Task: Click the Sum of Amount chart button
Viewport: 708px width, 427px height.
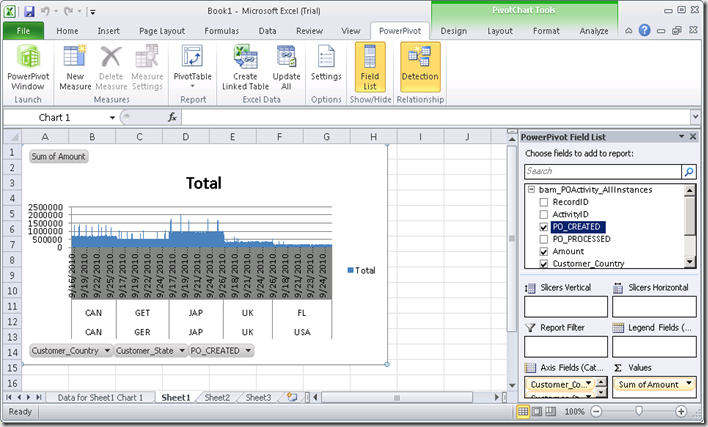Action: click(58, 156)
